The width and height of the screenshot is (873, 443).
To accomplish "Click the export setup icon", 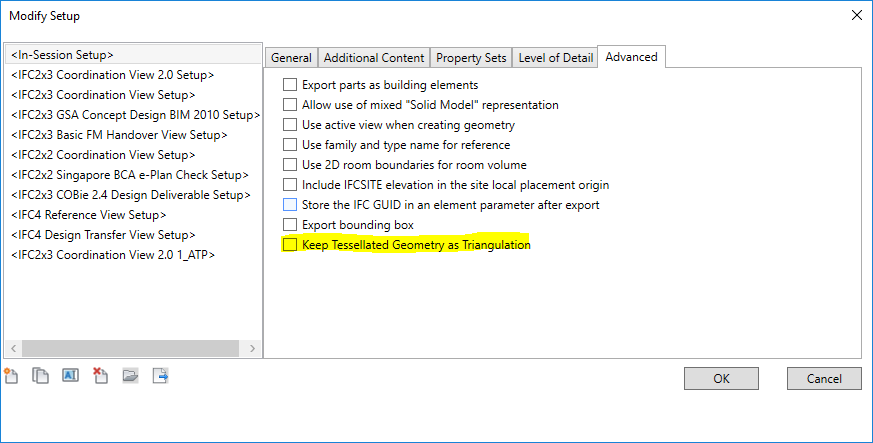I will (160, 376).
